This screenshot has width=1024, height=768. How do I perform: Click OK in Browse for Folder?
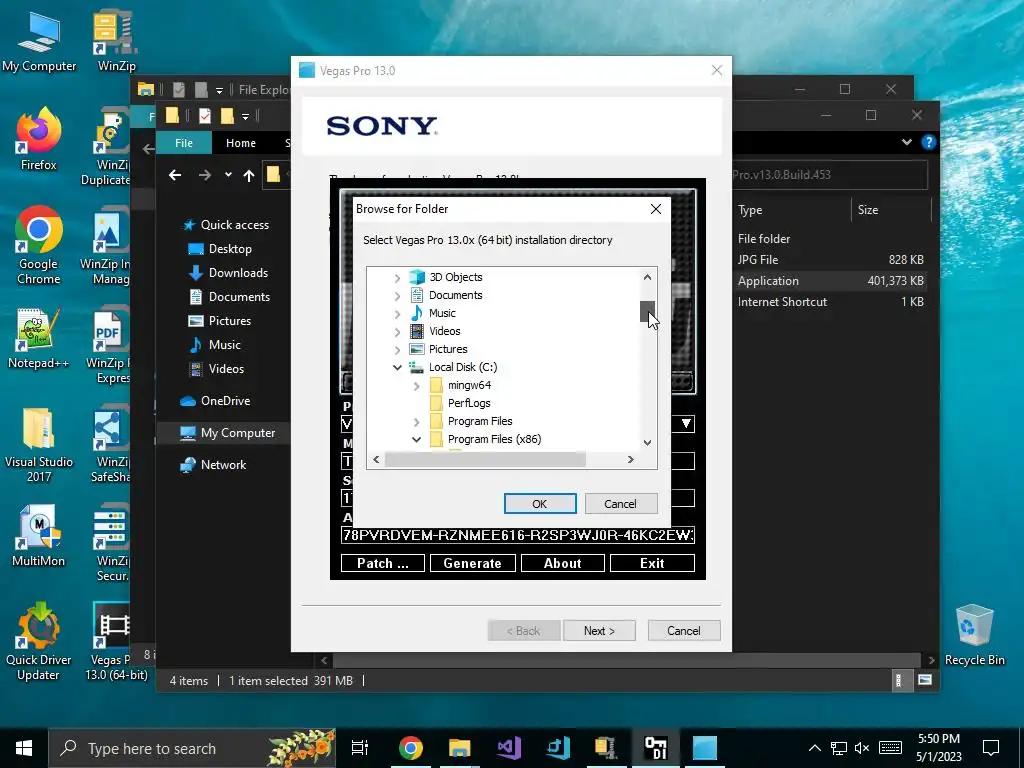click(540, 504)
